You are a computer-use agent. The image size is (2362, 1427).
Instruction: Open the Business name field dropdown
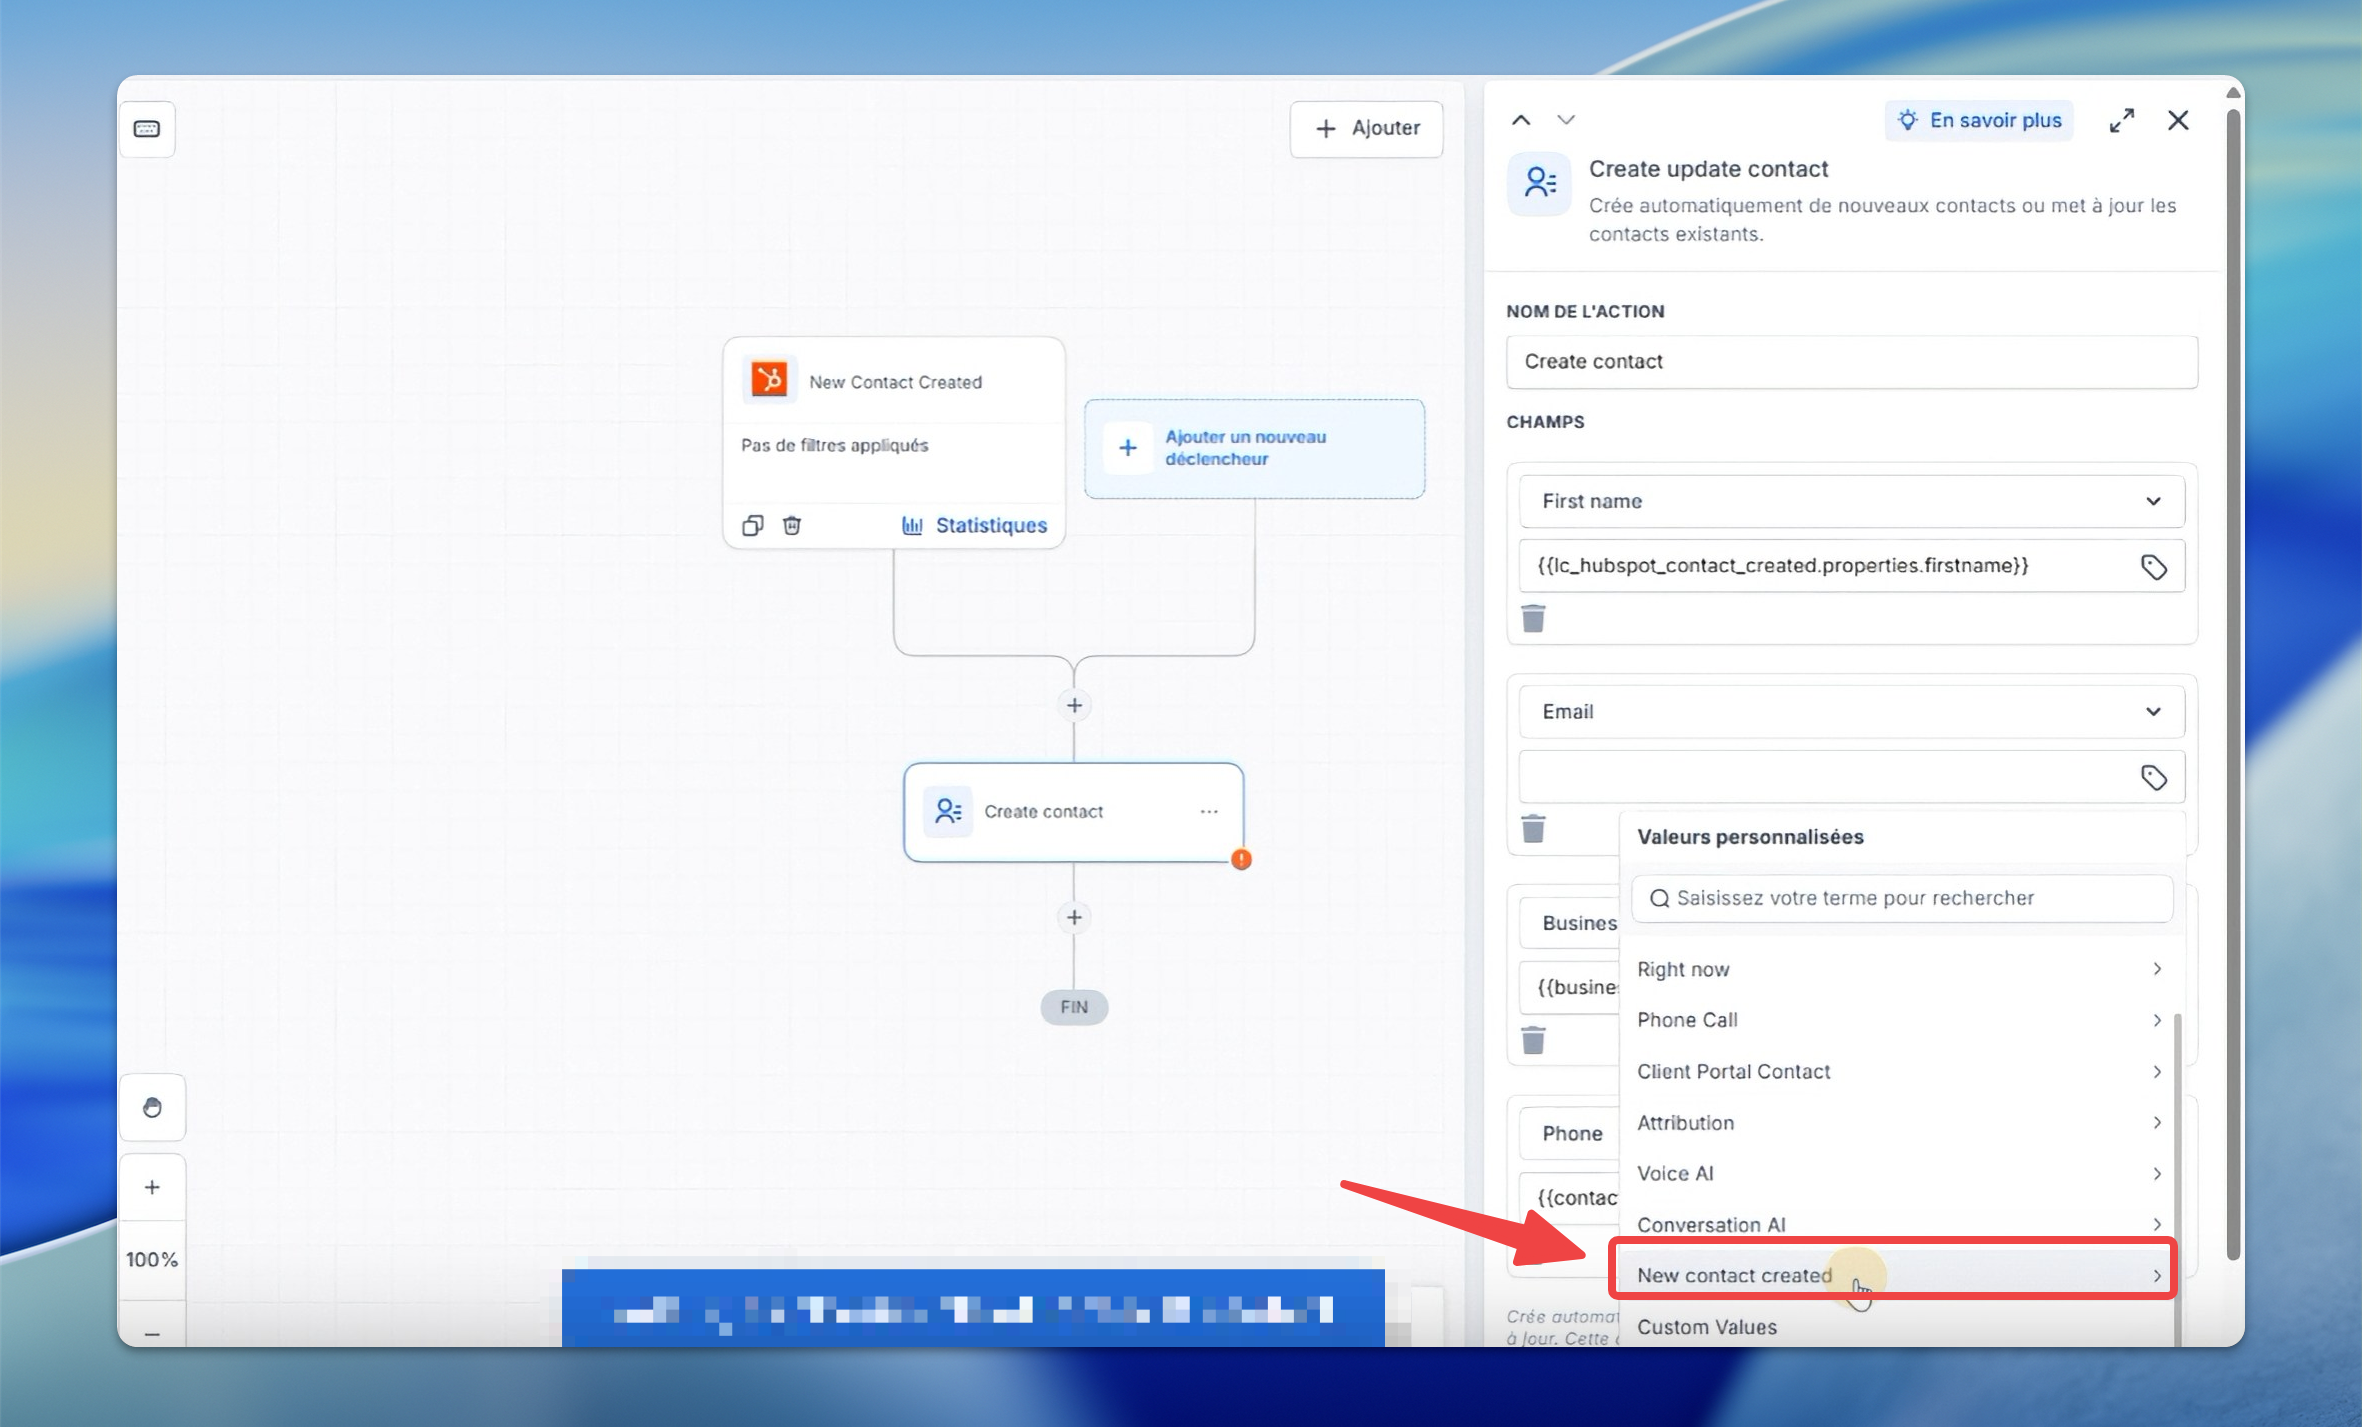pyautogui.click(x=1570, y=923)
